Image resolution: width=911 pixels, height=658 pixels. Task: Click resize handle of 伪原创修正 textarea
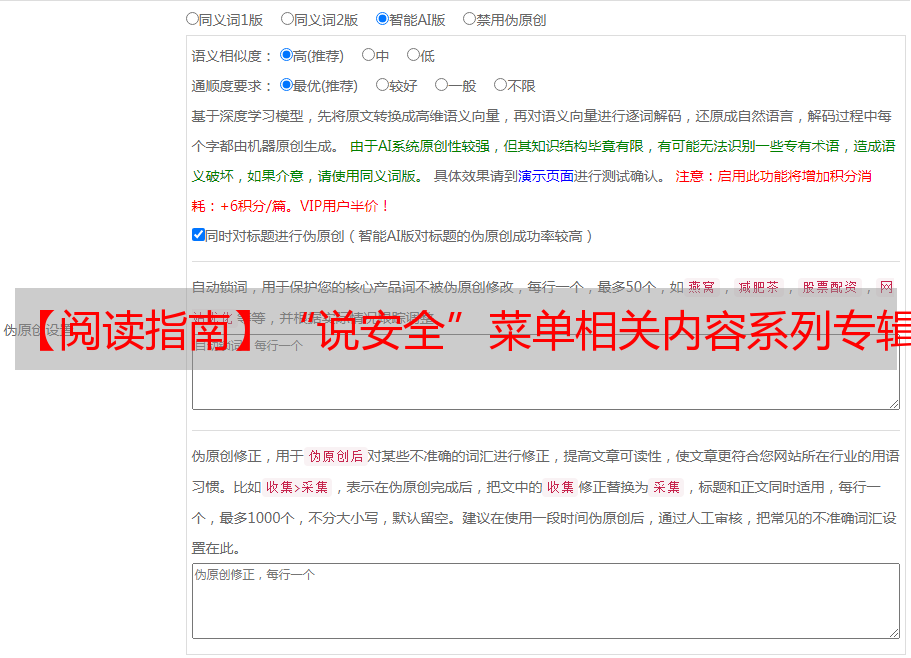894,633
